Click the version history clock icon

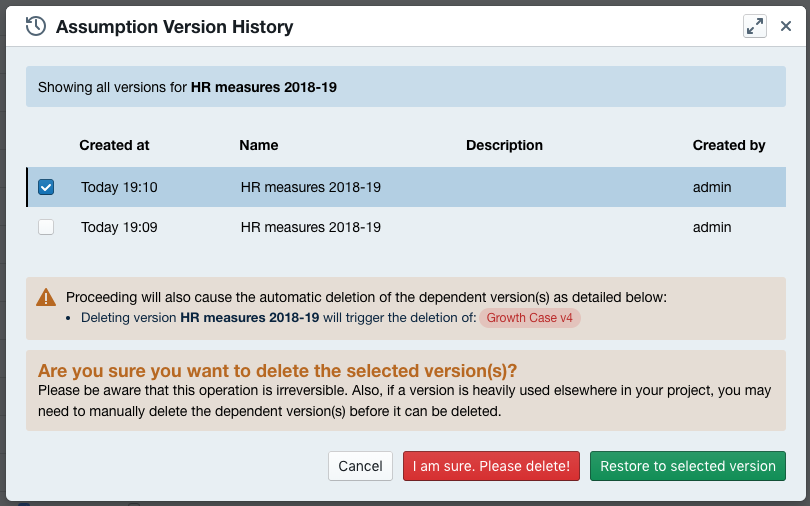click(36, 27)
